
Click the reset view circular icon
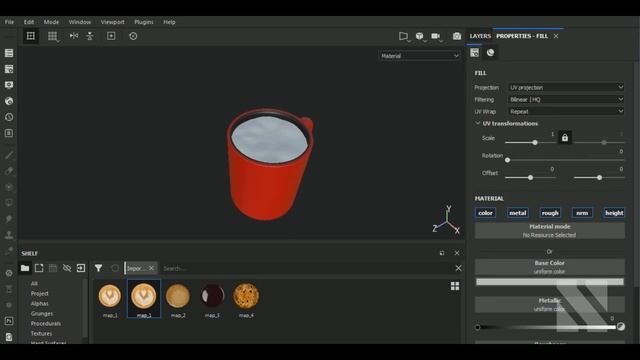pyautogui.click(x=133, y=36)
